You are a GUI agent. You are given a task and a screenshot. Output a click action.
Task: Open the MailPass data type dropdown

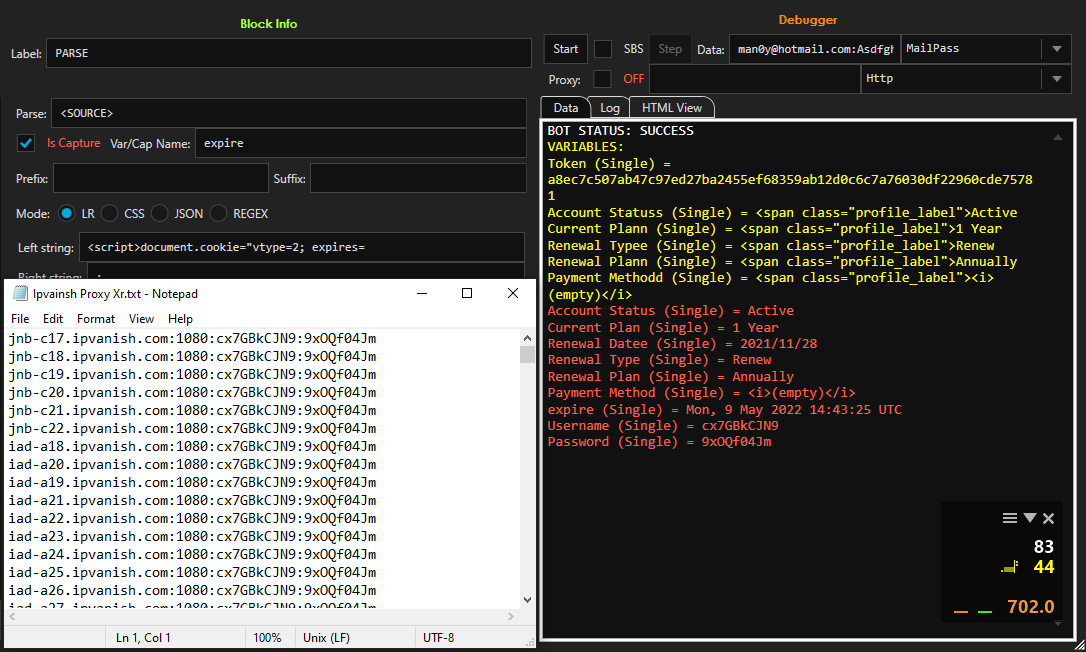[x=1057, y=49]
